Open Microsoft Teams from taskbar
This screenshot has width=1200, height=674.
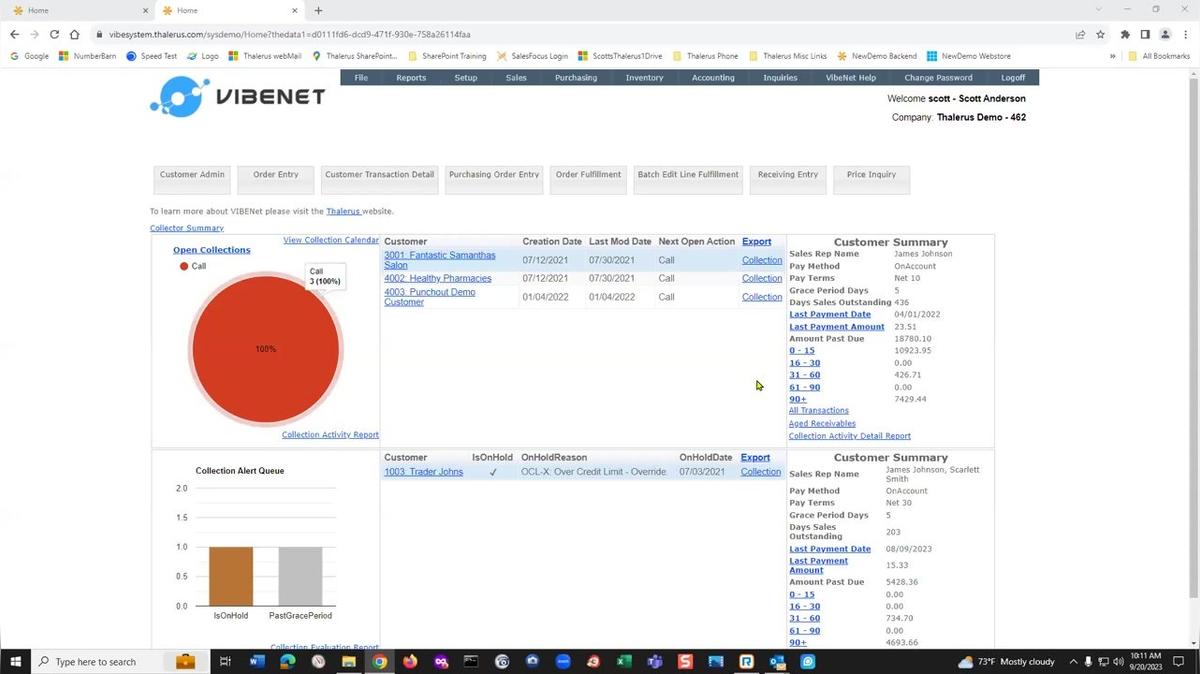654,662
